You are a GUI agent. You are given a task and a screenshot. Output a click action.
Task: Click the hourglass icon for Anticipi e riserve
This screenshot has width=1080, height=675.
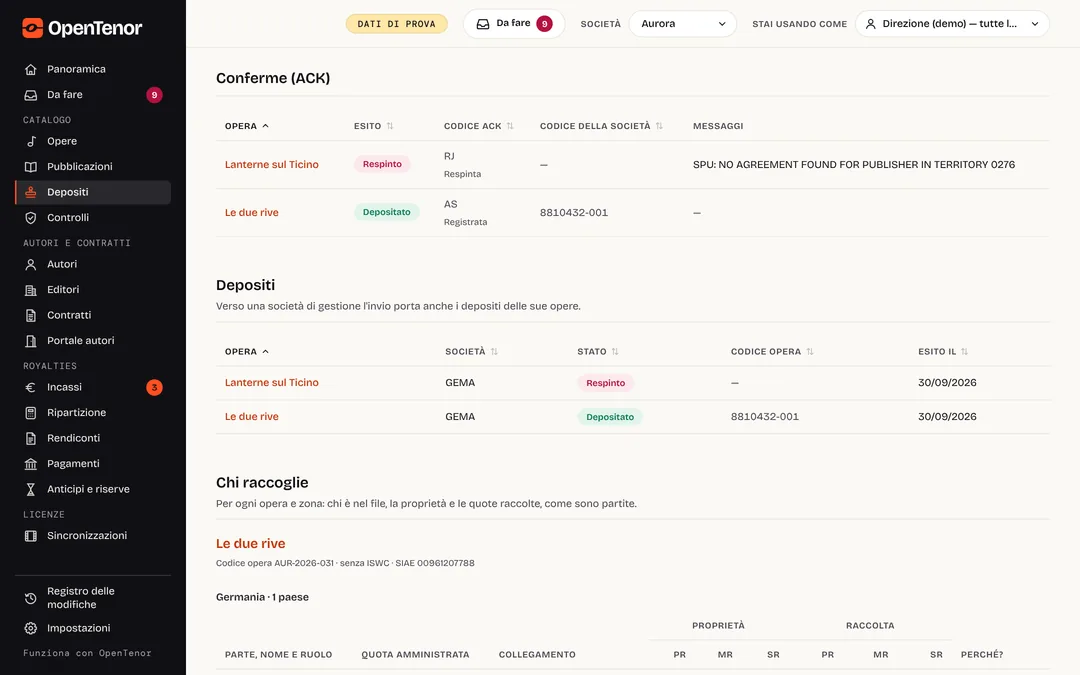[30, 490]
